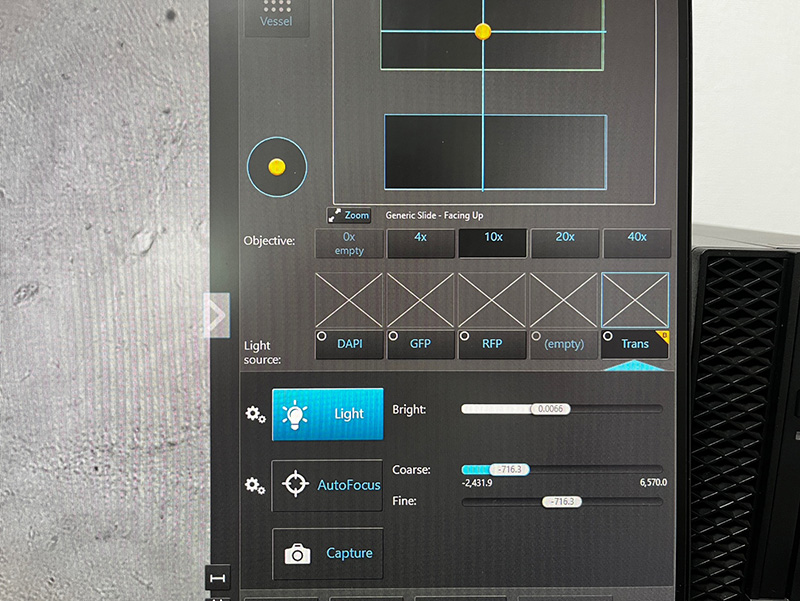Collapse the blue triangle under Trans

point(635,366)
